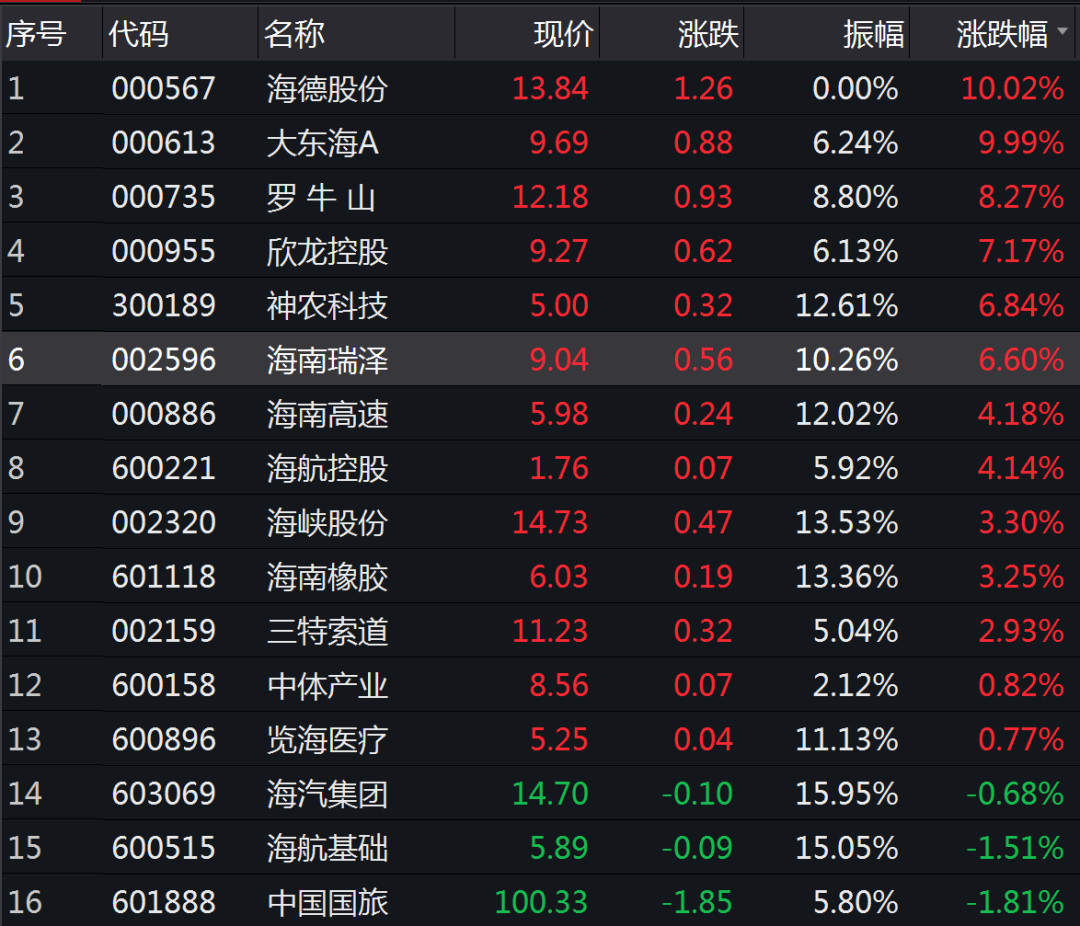Select stock name 海南高速
Screen dimensions: 1080x926
(x=327, y=415)
